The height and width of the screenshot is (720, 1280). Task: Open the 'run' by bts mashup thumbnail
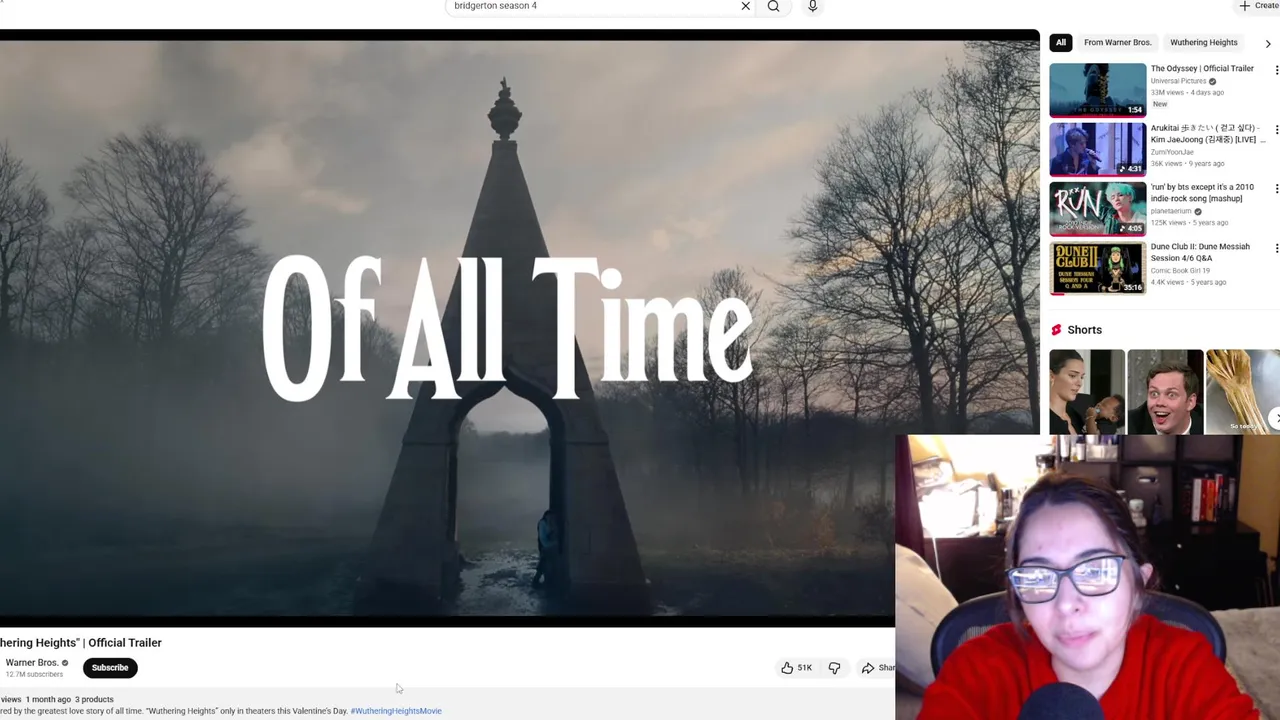tap(1098, 208)
